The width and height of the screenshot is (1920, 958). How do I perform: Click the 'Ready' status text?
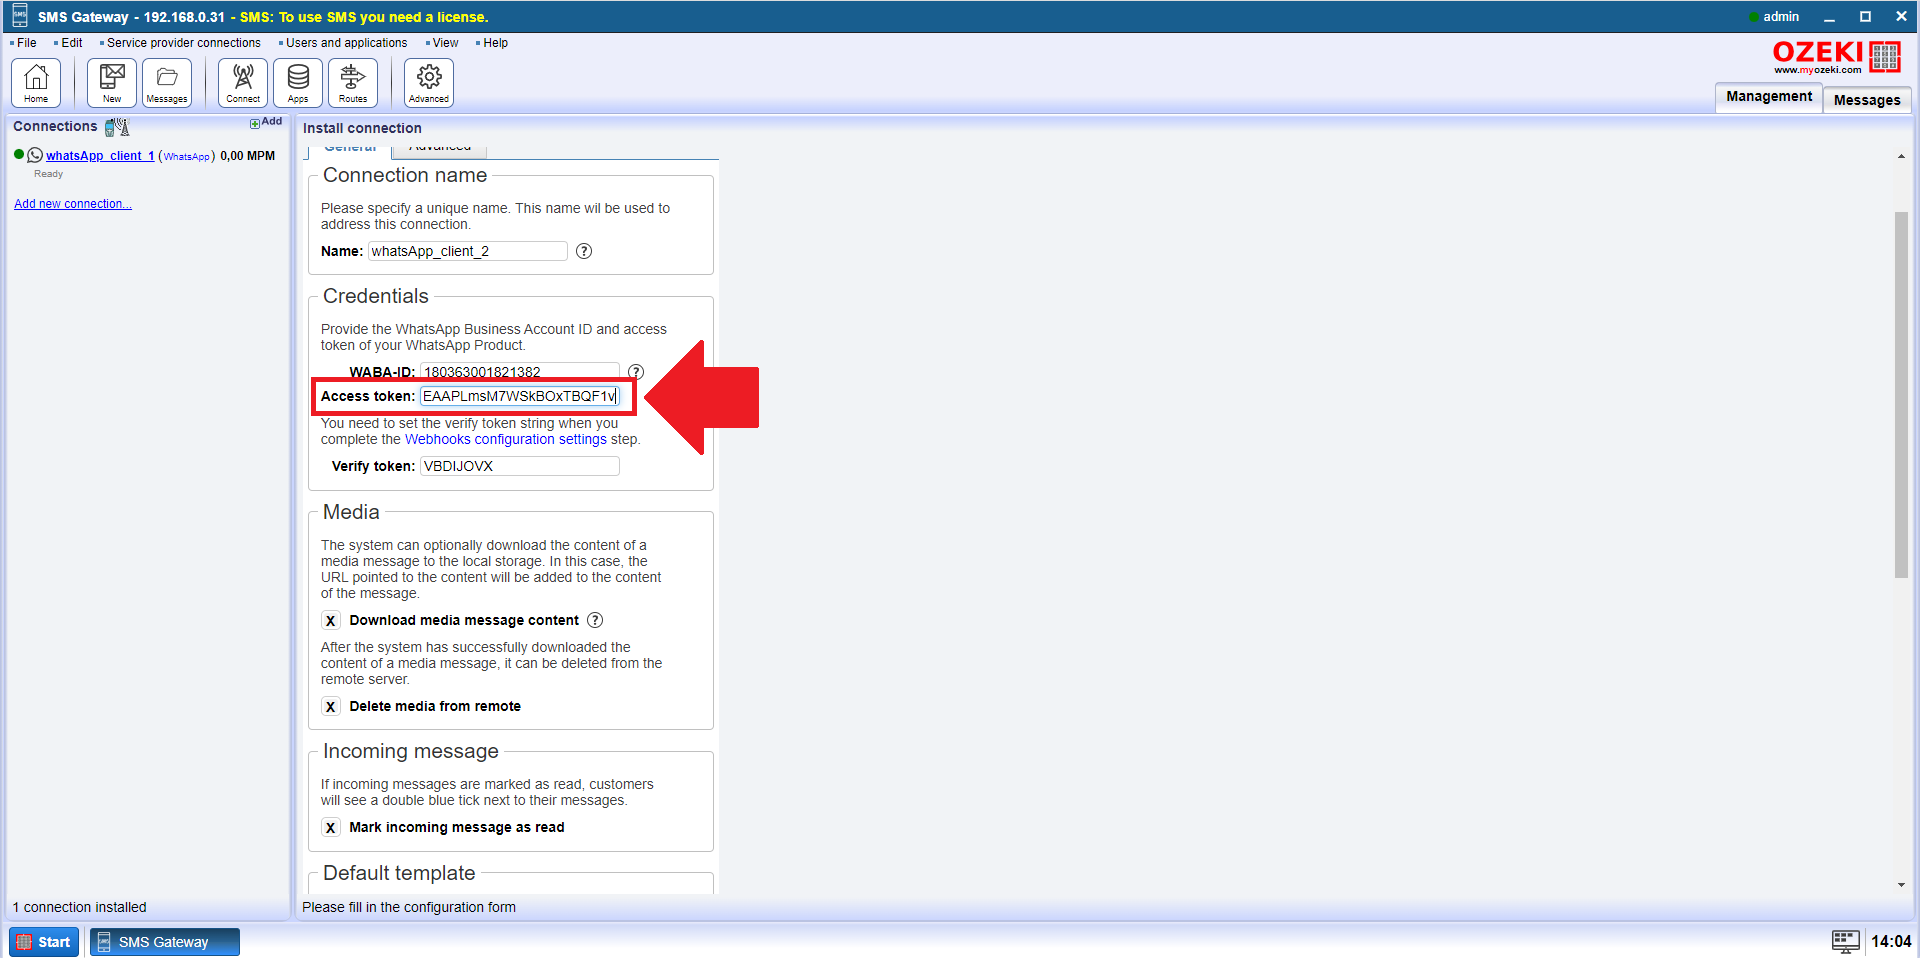(x=48, y=174)
